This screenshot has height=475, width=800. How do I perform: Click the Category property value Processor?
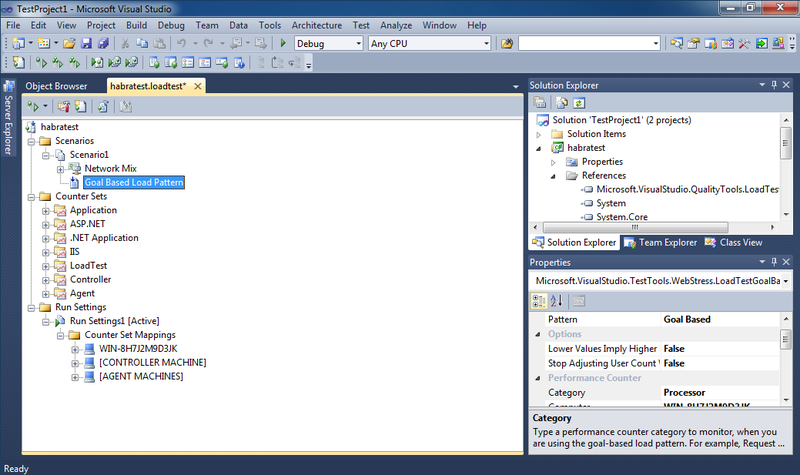(720, 393)
